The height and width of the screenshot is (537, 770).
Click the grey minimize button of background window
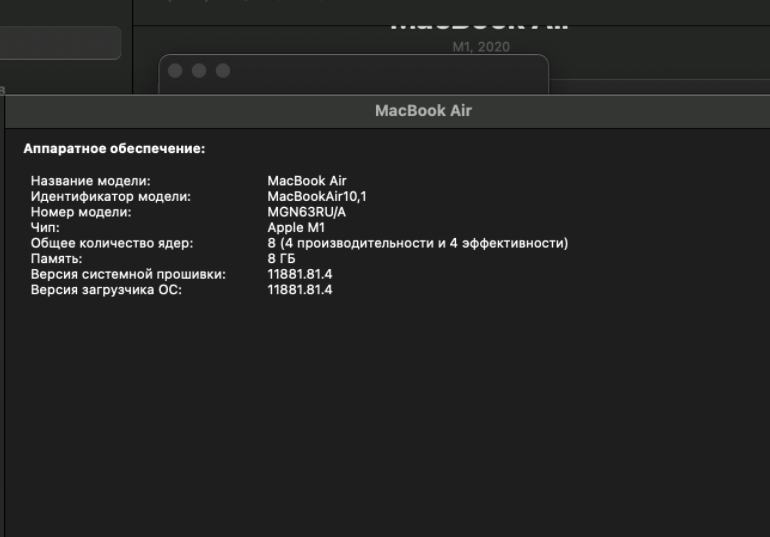point(199,71)
